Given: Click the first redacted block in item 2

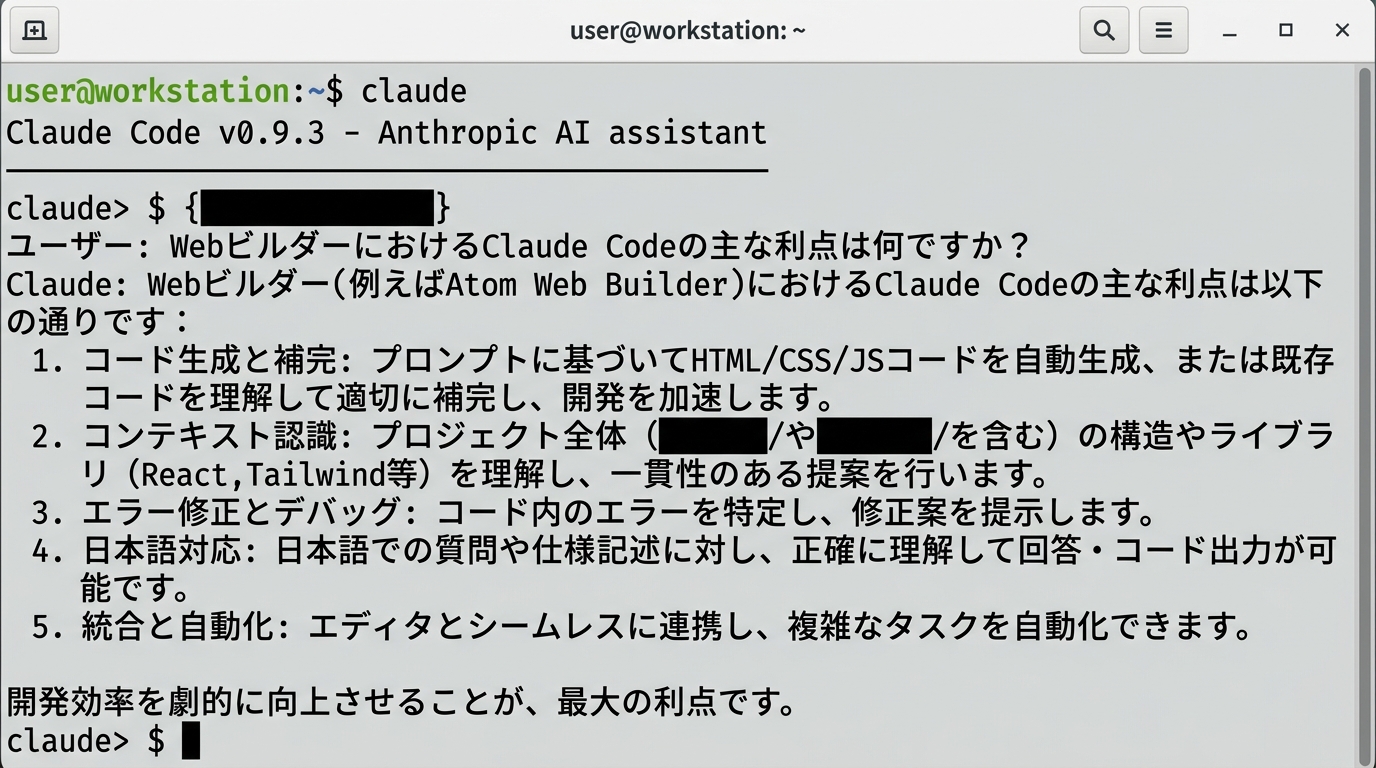Looking at the screenshot, I should pyautogui.click(x=713, y=437).
